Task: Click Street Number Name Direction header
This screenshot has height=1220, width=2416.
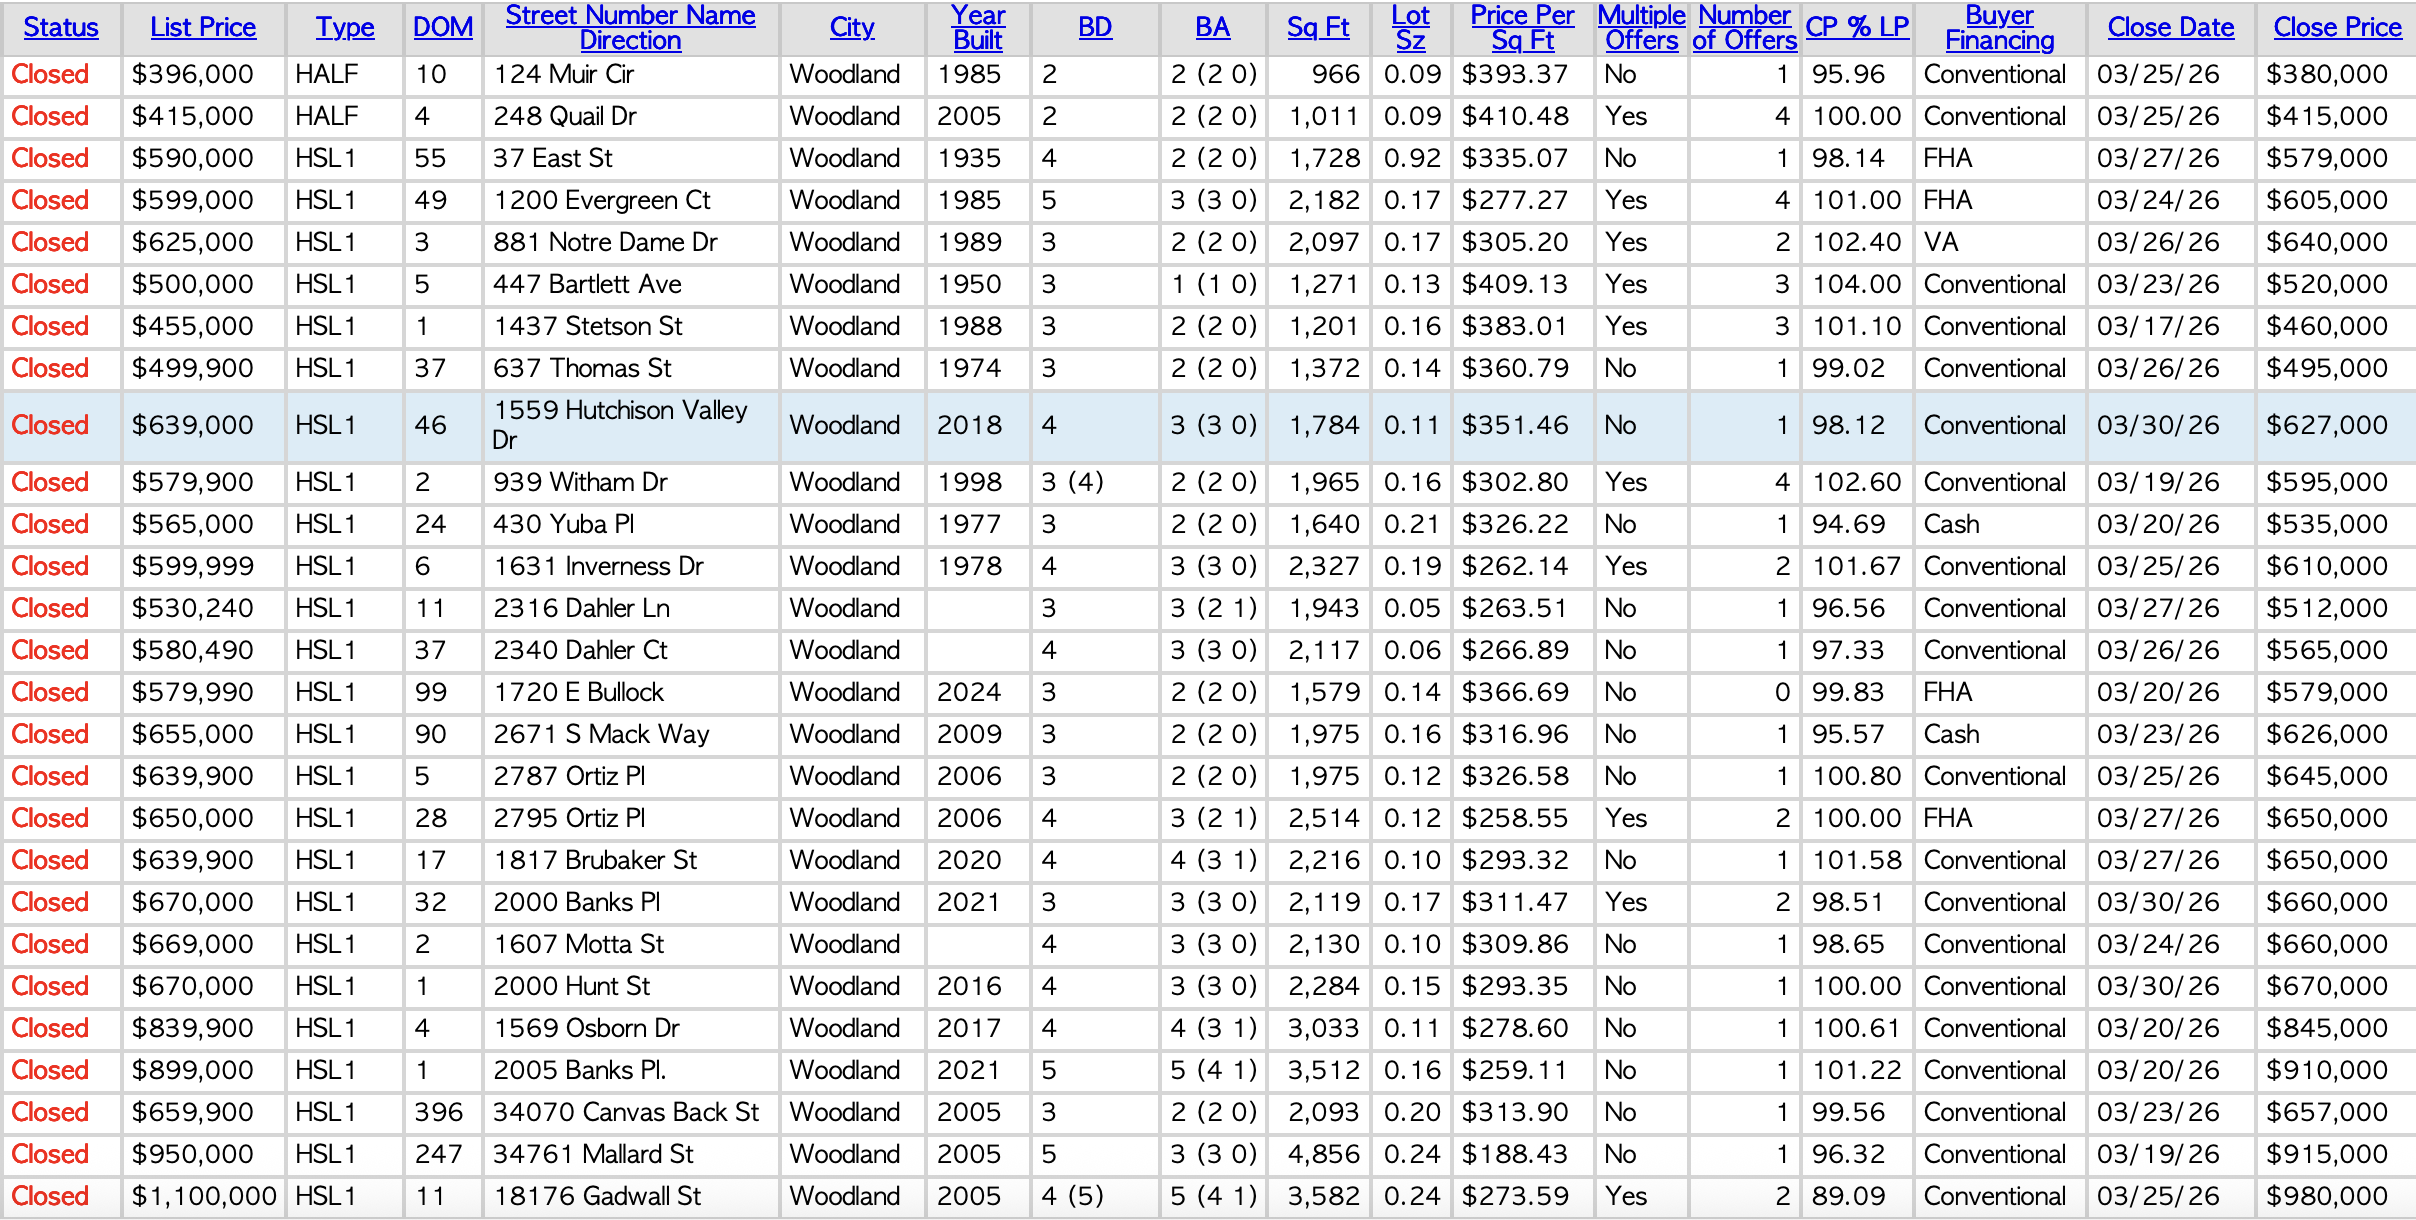Action: point(630,27)
